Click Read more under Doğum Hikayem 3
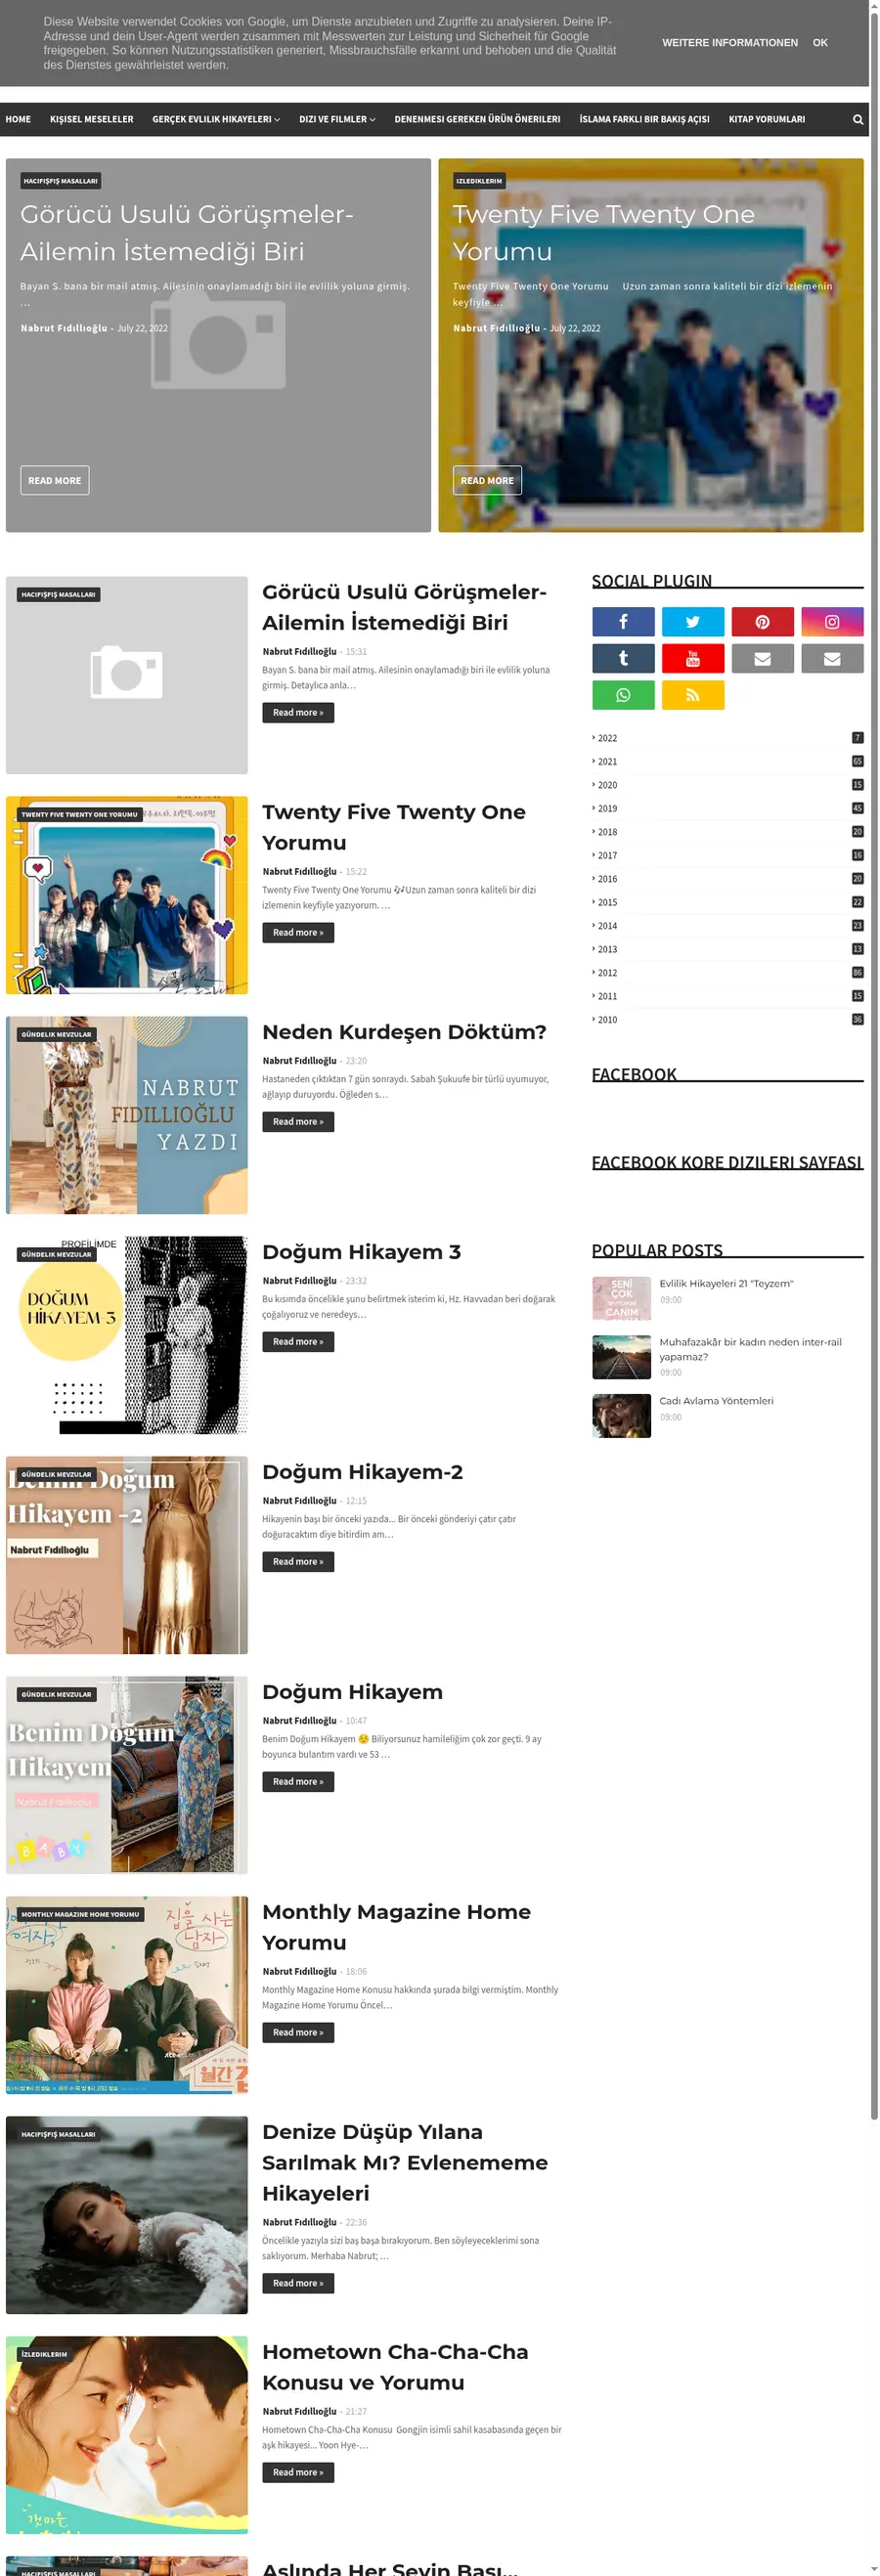This screenshot has height=2576, width=880. click(298, 1342)
